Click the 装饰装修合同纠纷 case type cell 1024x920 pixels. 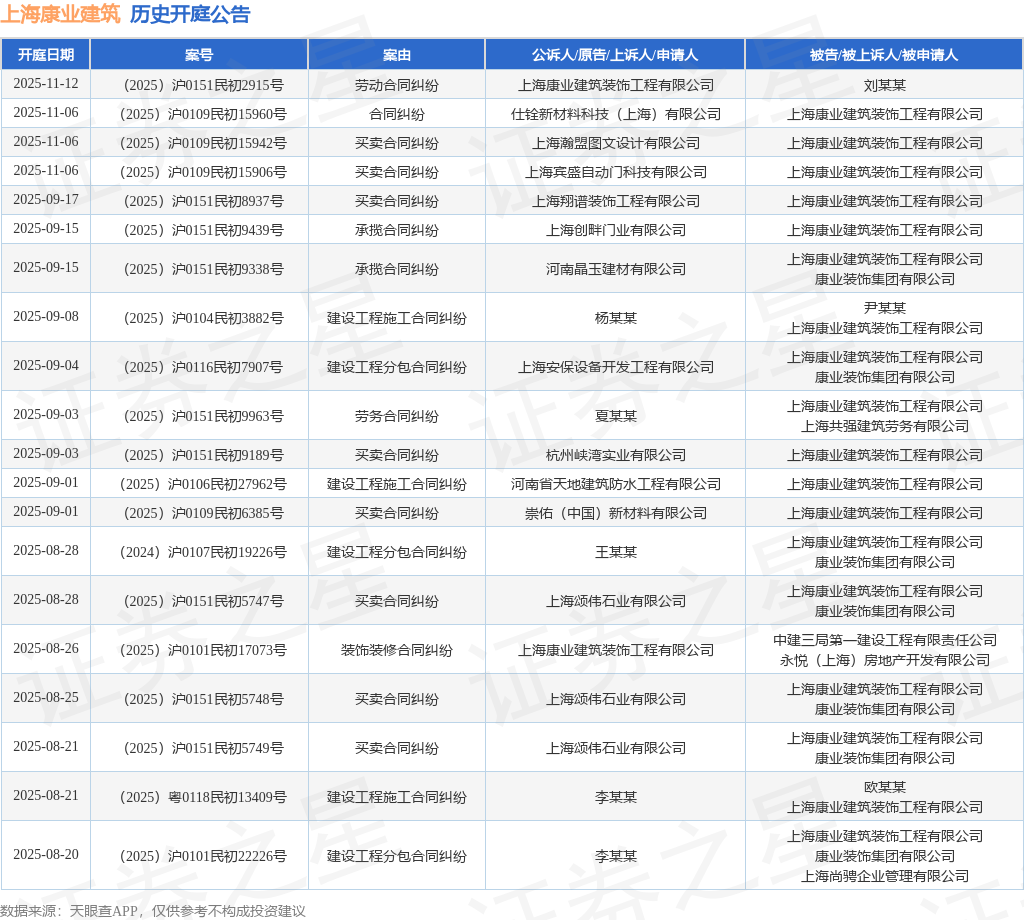point(397,648)
